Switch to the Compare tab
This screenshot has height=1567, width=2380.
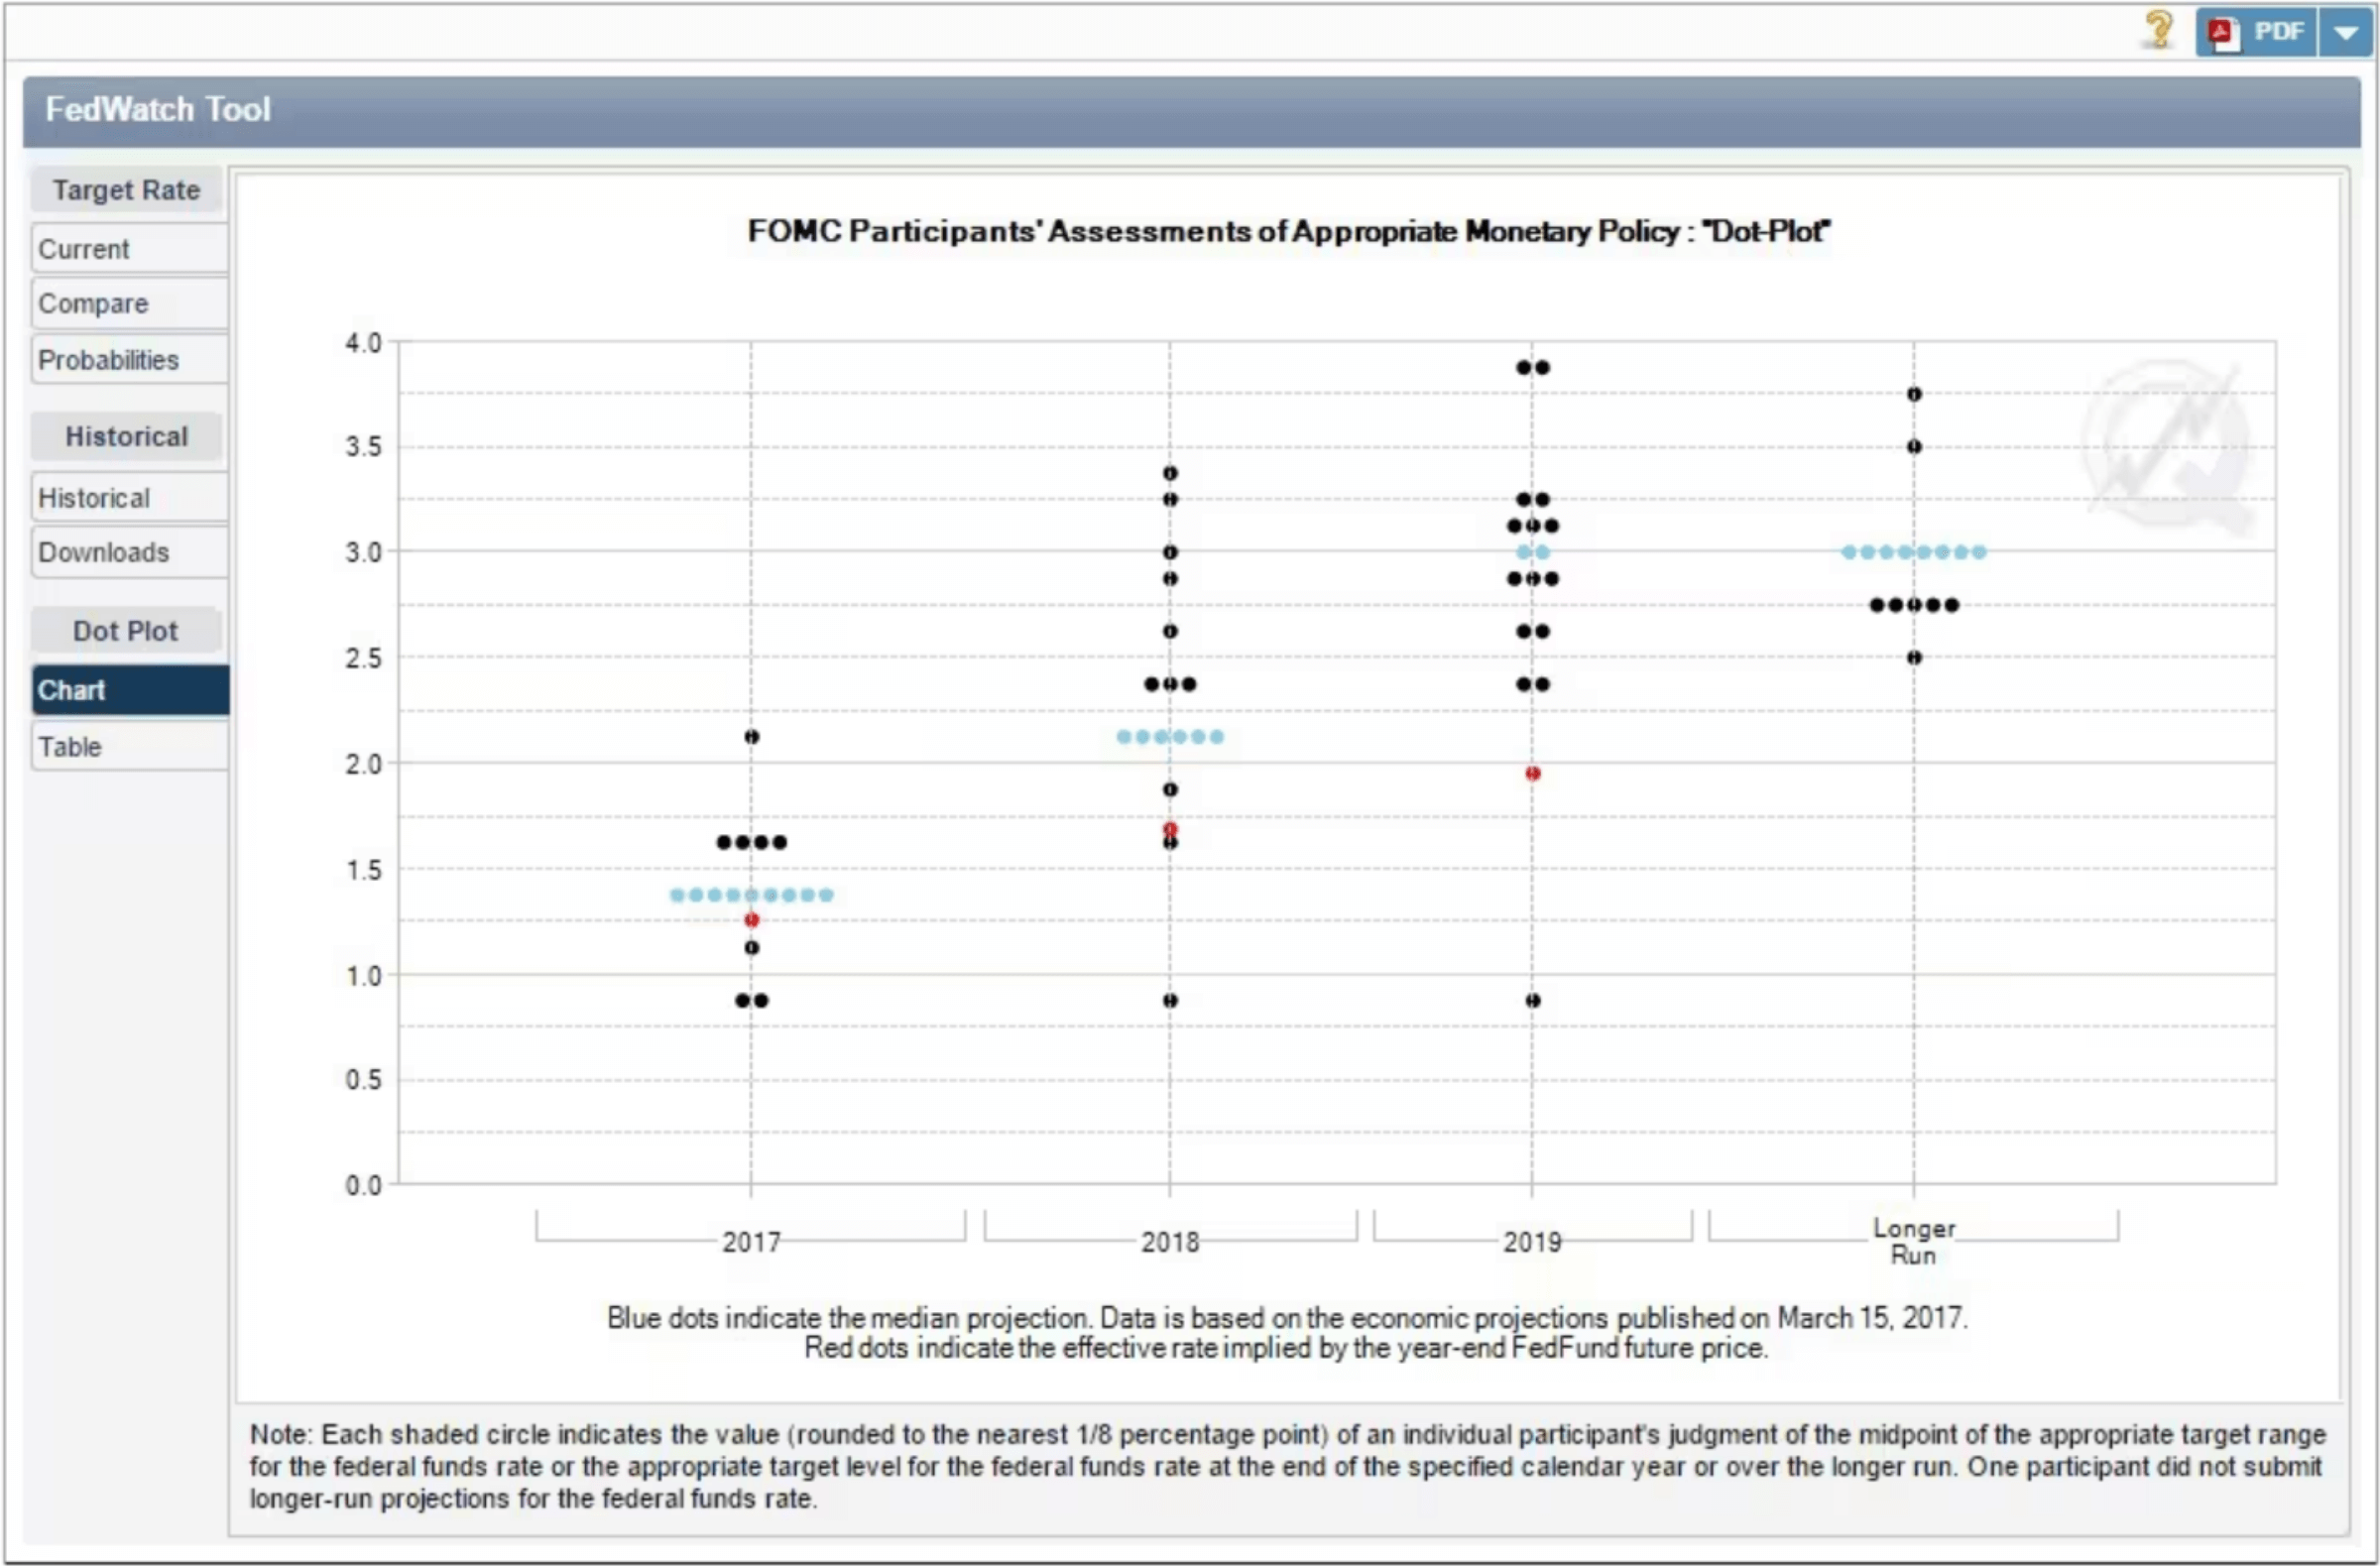click(128, 304)
